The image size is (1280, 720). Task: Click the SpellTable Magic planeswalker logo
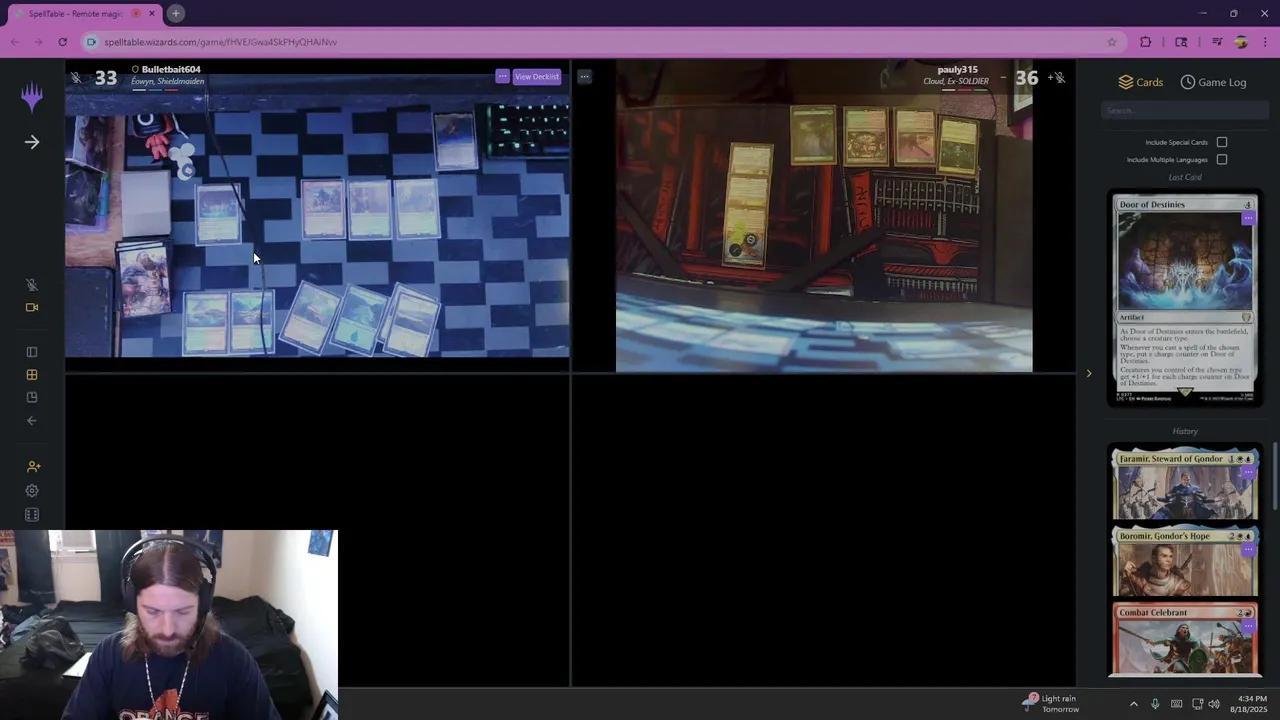(32, 96)
